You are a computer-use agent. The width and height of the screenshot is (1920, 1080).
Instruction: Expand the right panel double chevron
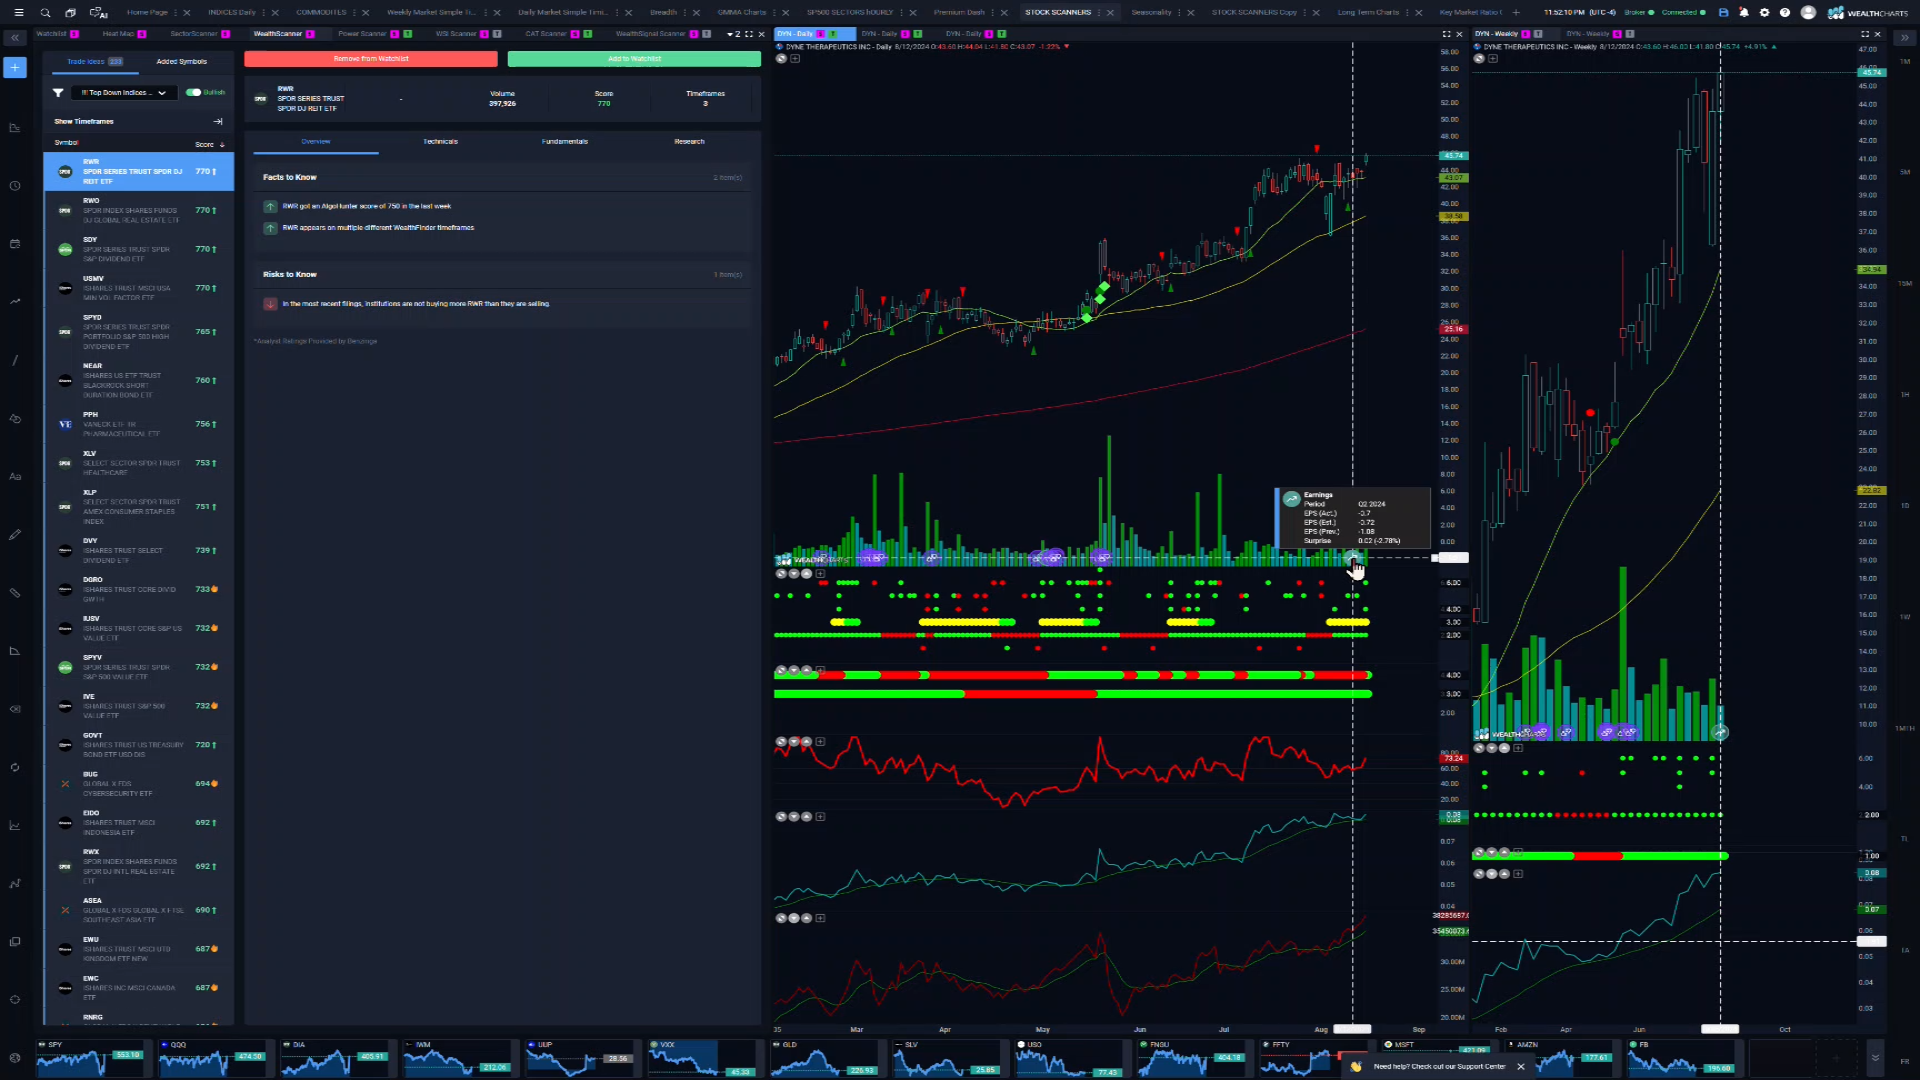click(x=1904, y=37)
